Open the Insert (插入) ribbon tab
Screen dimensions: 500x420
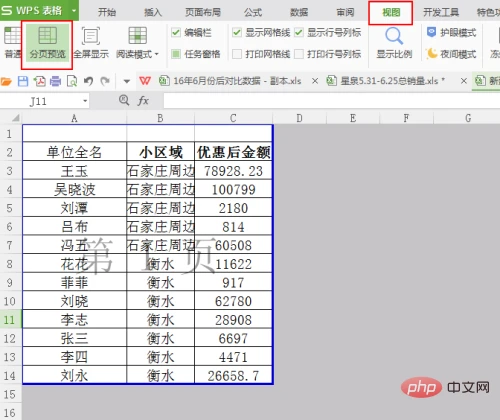coord(153,12)
